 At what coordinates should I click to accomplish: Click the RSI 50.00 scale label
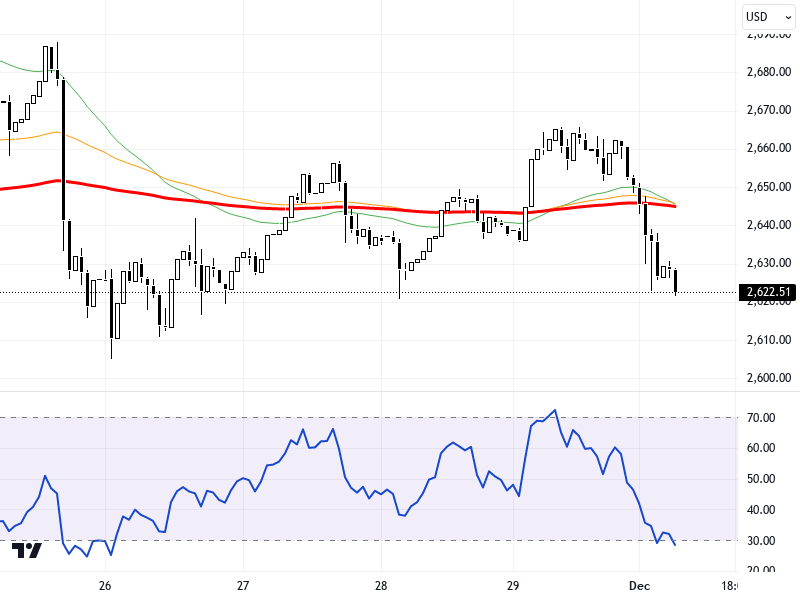762,479
